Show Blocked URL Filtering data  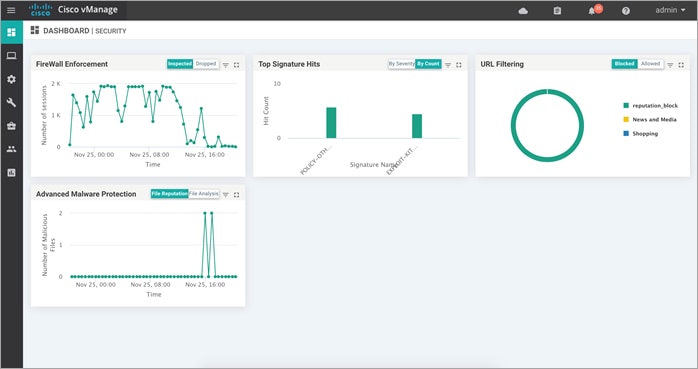(625, 64)
